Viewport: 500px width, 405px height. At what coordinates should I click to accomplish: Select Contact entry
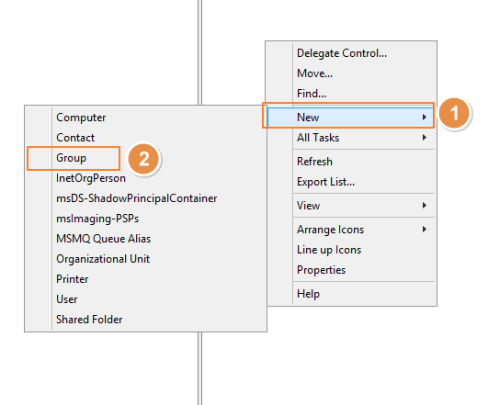point(75,138)
